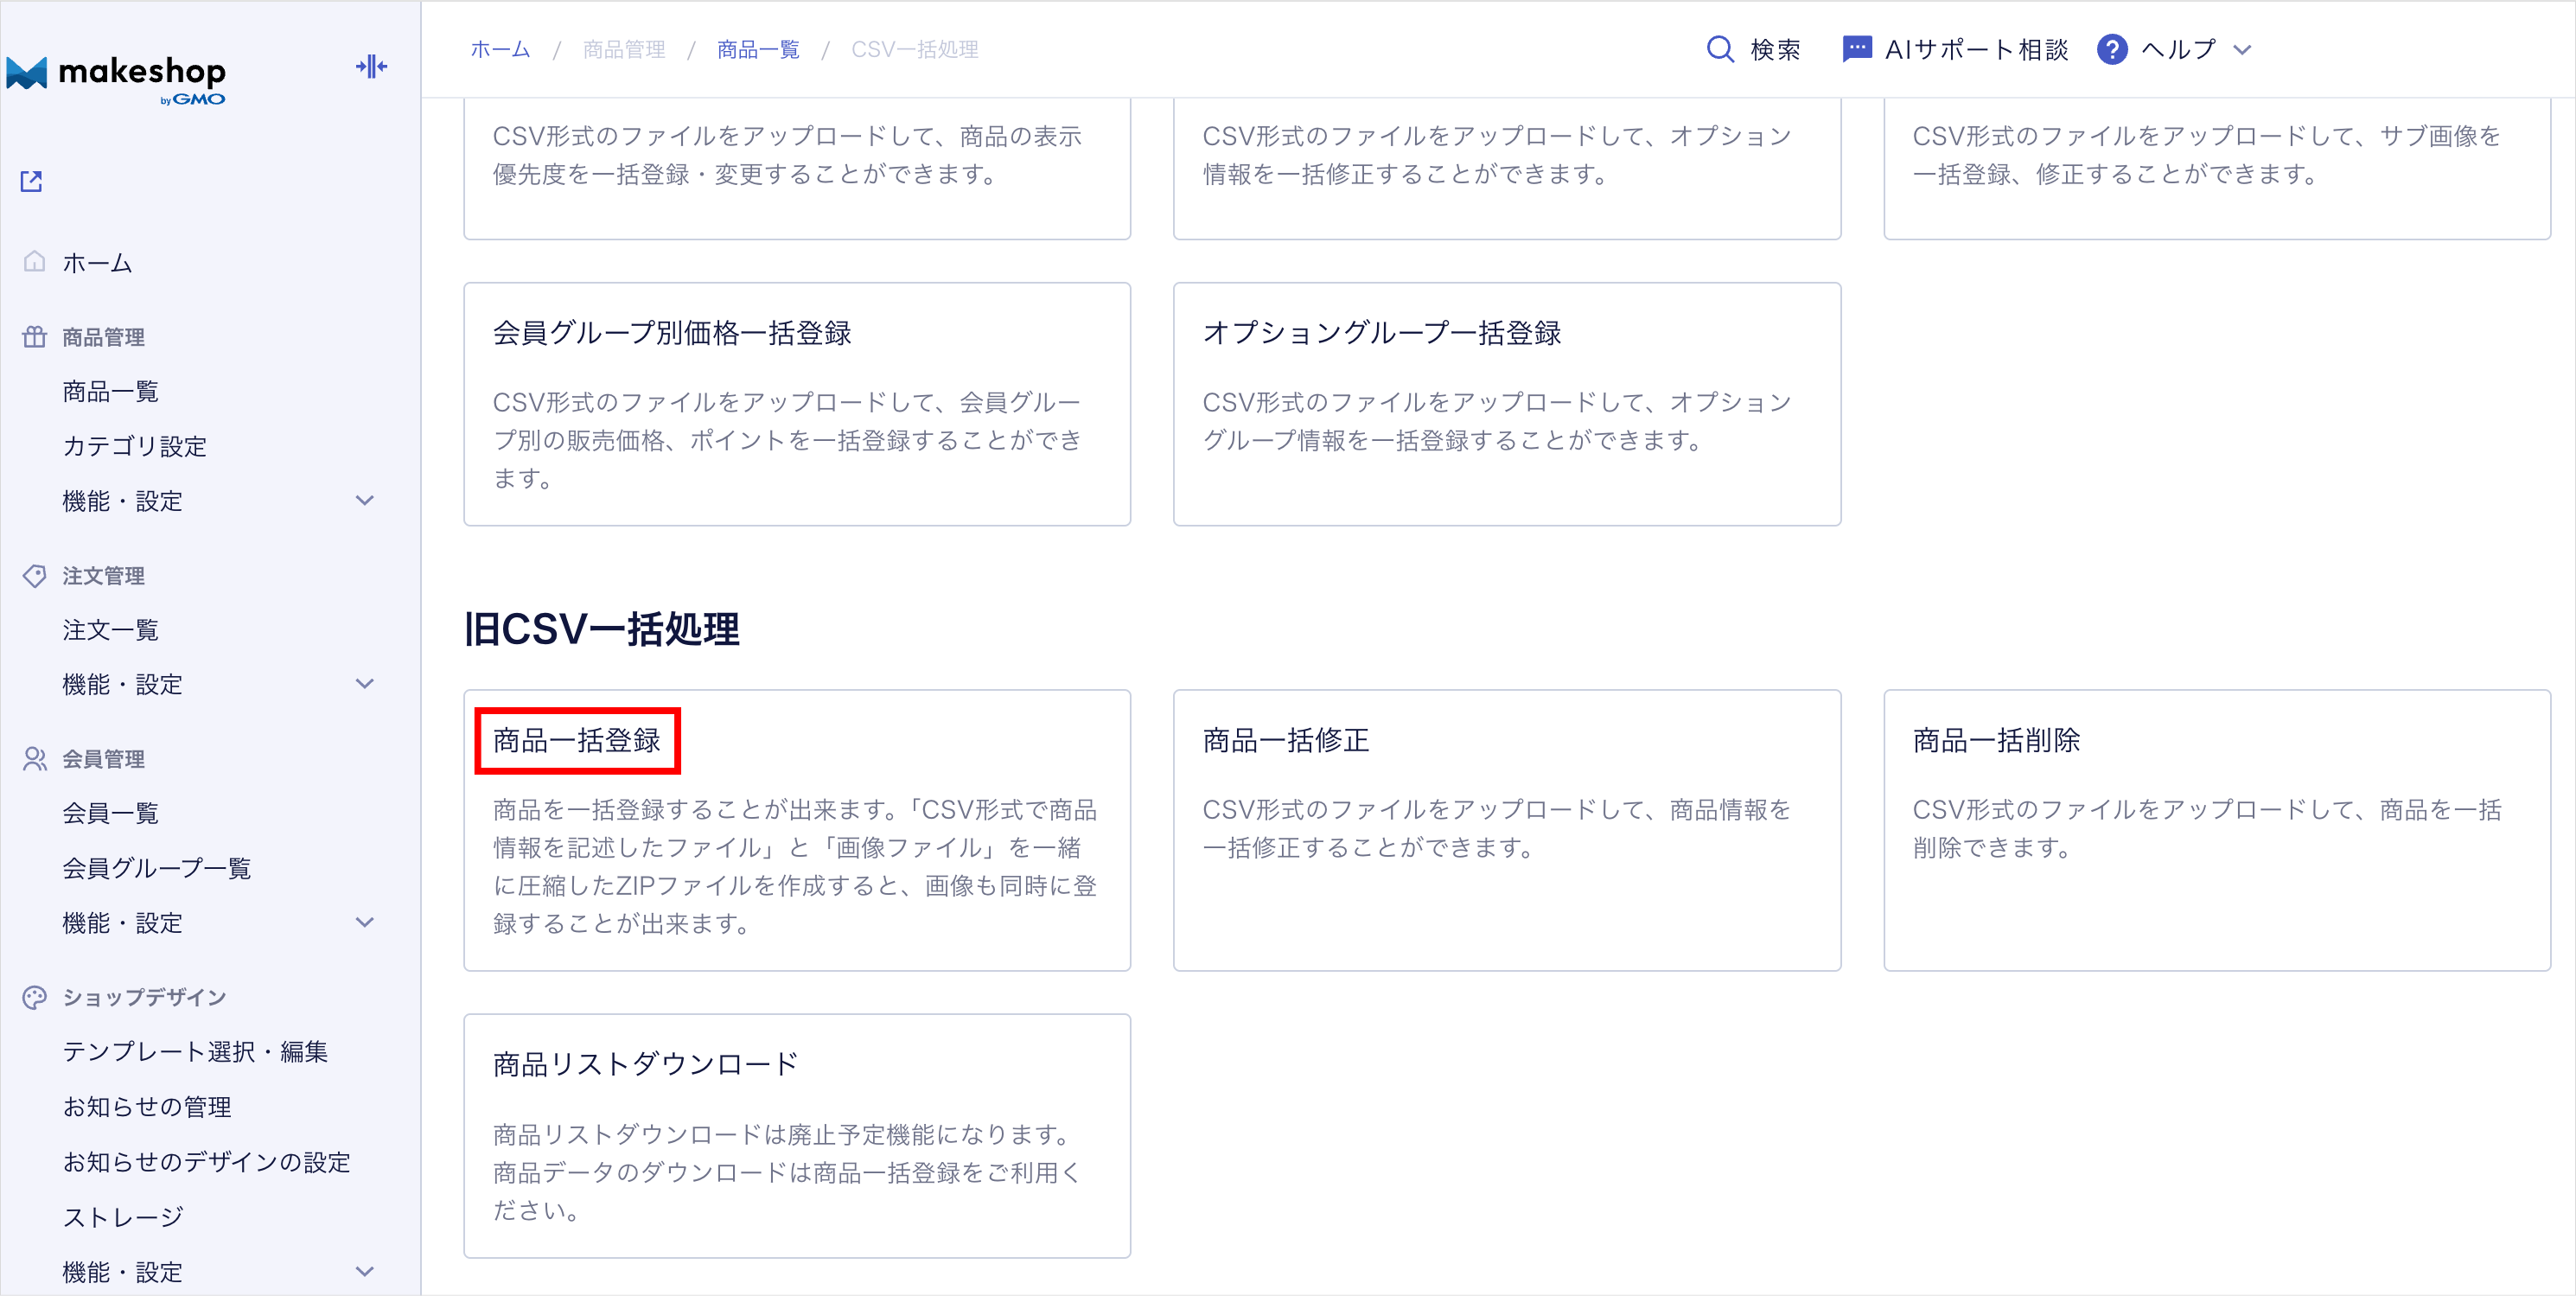Open the 商品リストダウンロード card
The width and height of the screenshot is (2576, 1296).
coord(645,1064)
